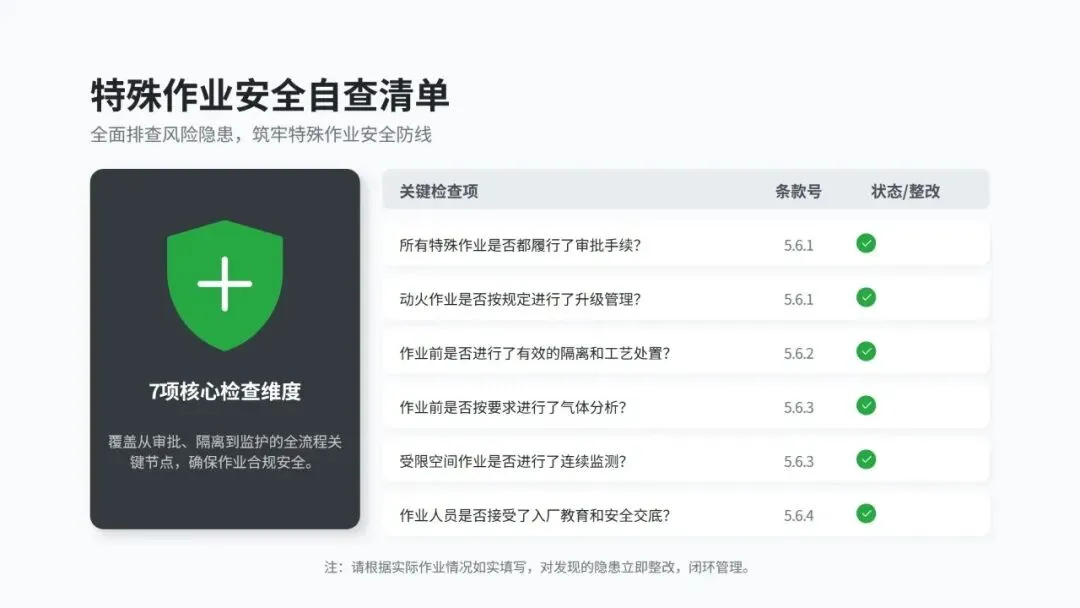
Task: Click the title 特殊作业安全自查清单
Action: click(270, 95)
